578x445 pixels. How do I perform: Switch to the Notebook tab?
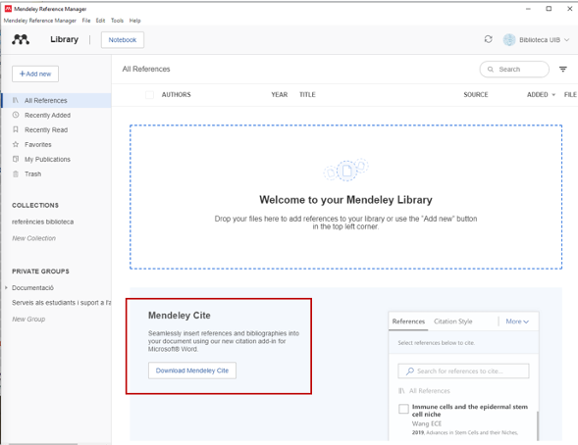[122, 40]
